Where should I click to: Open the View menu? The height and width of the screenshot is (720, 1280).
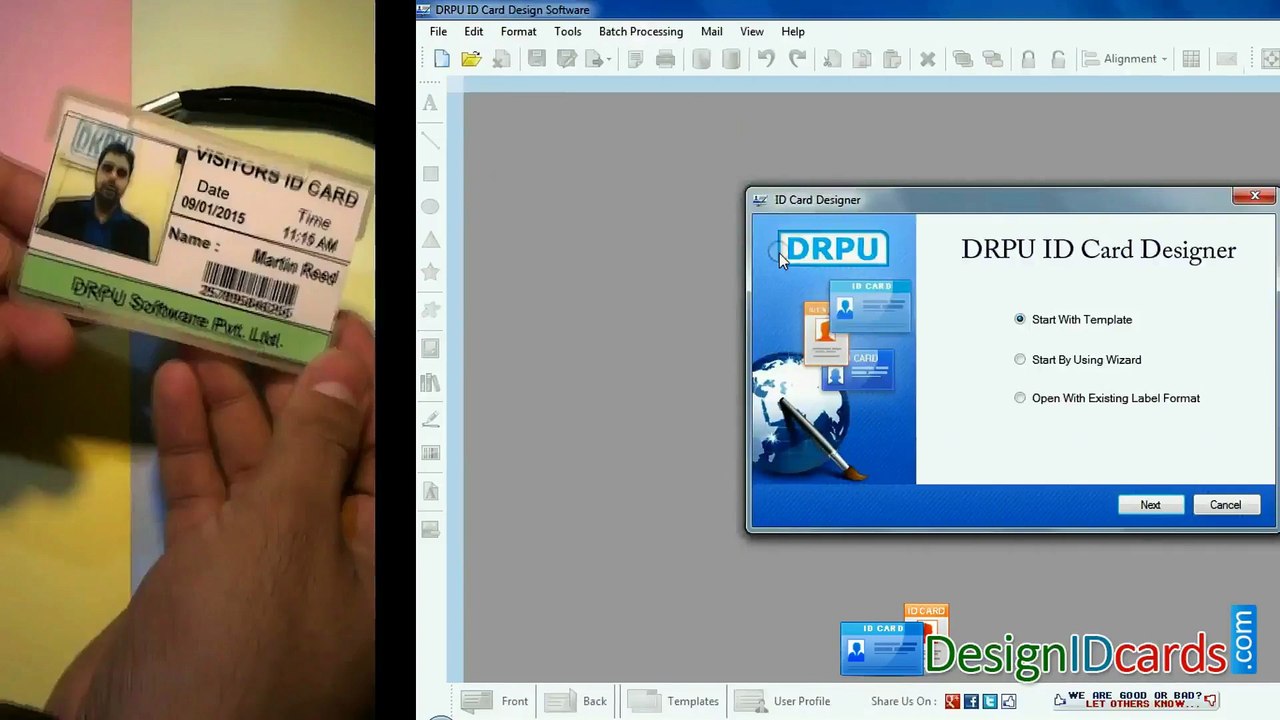(752, 32)
